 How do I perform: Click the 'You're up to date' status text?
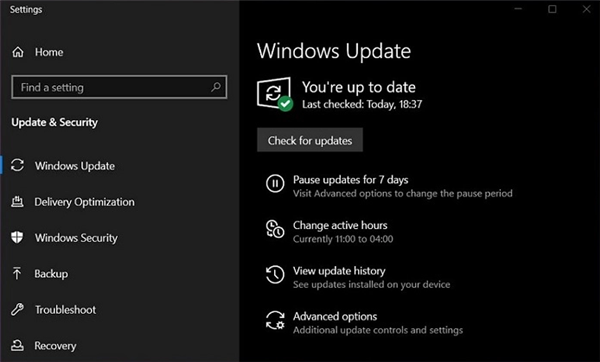click(x=359, y=87)
